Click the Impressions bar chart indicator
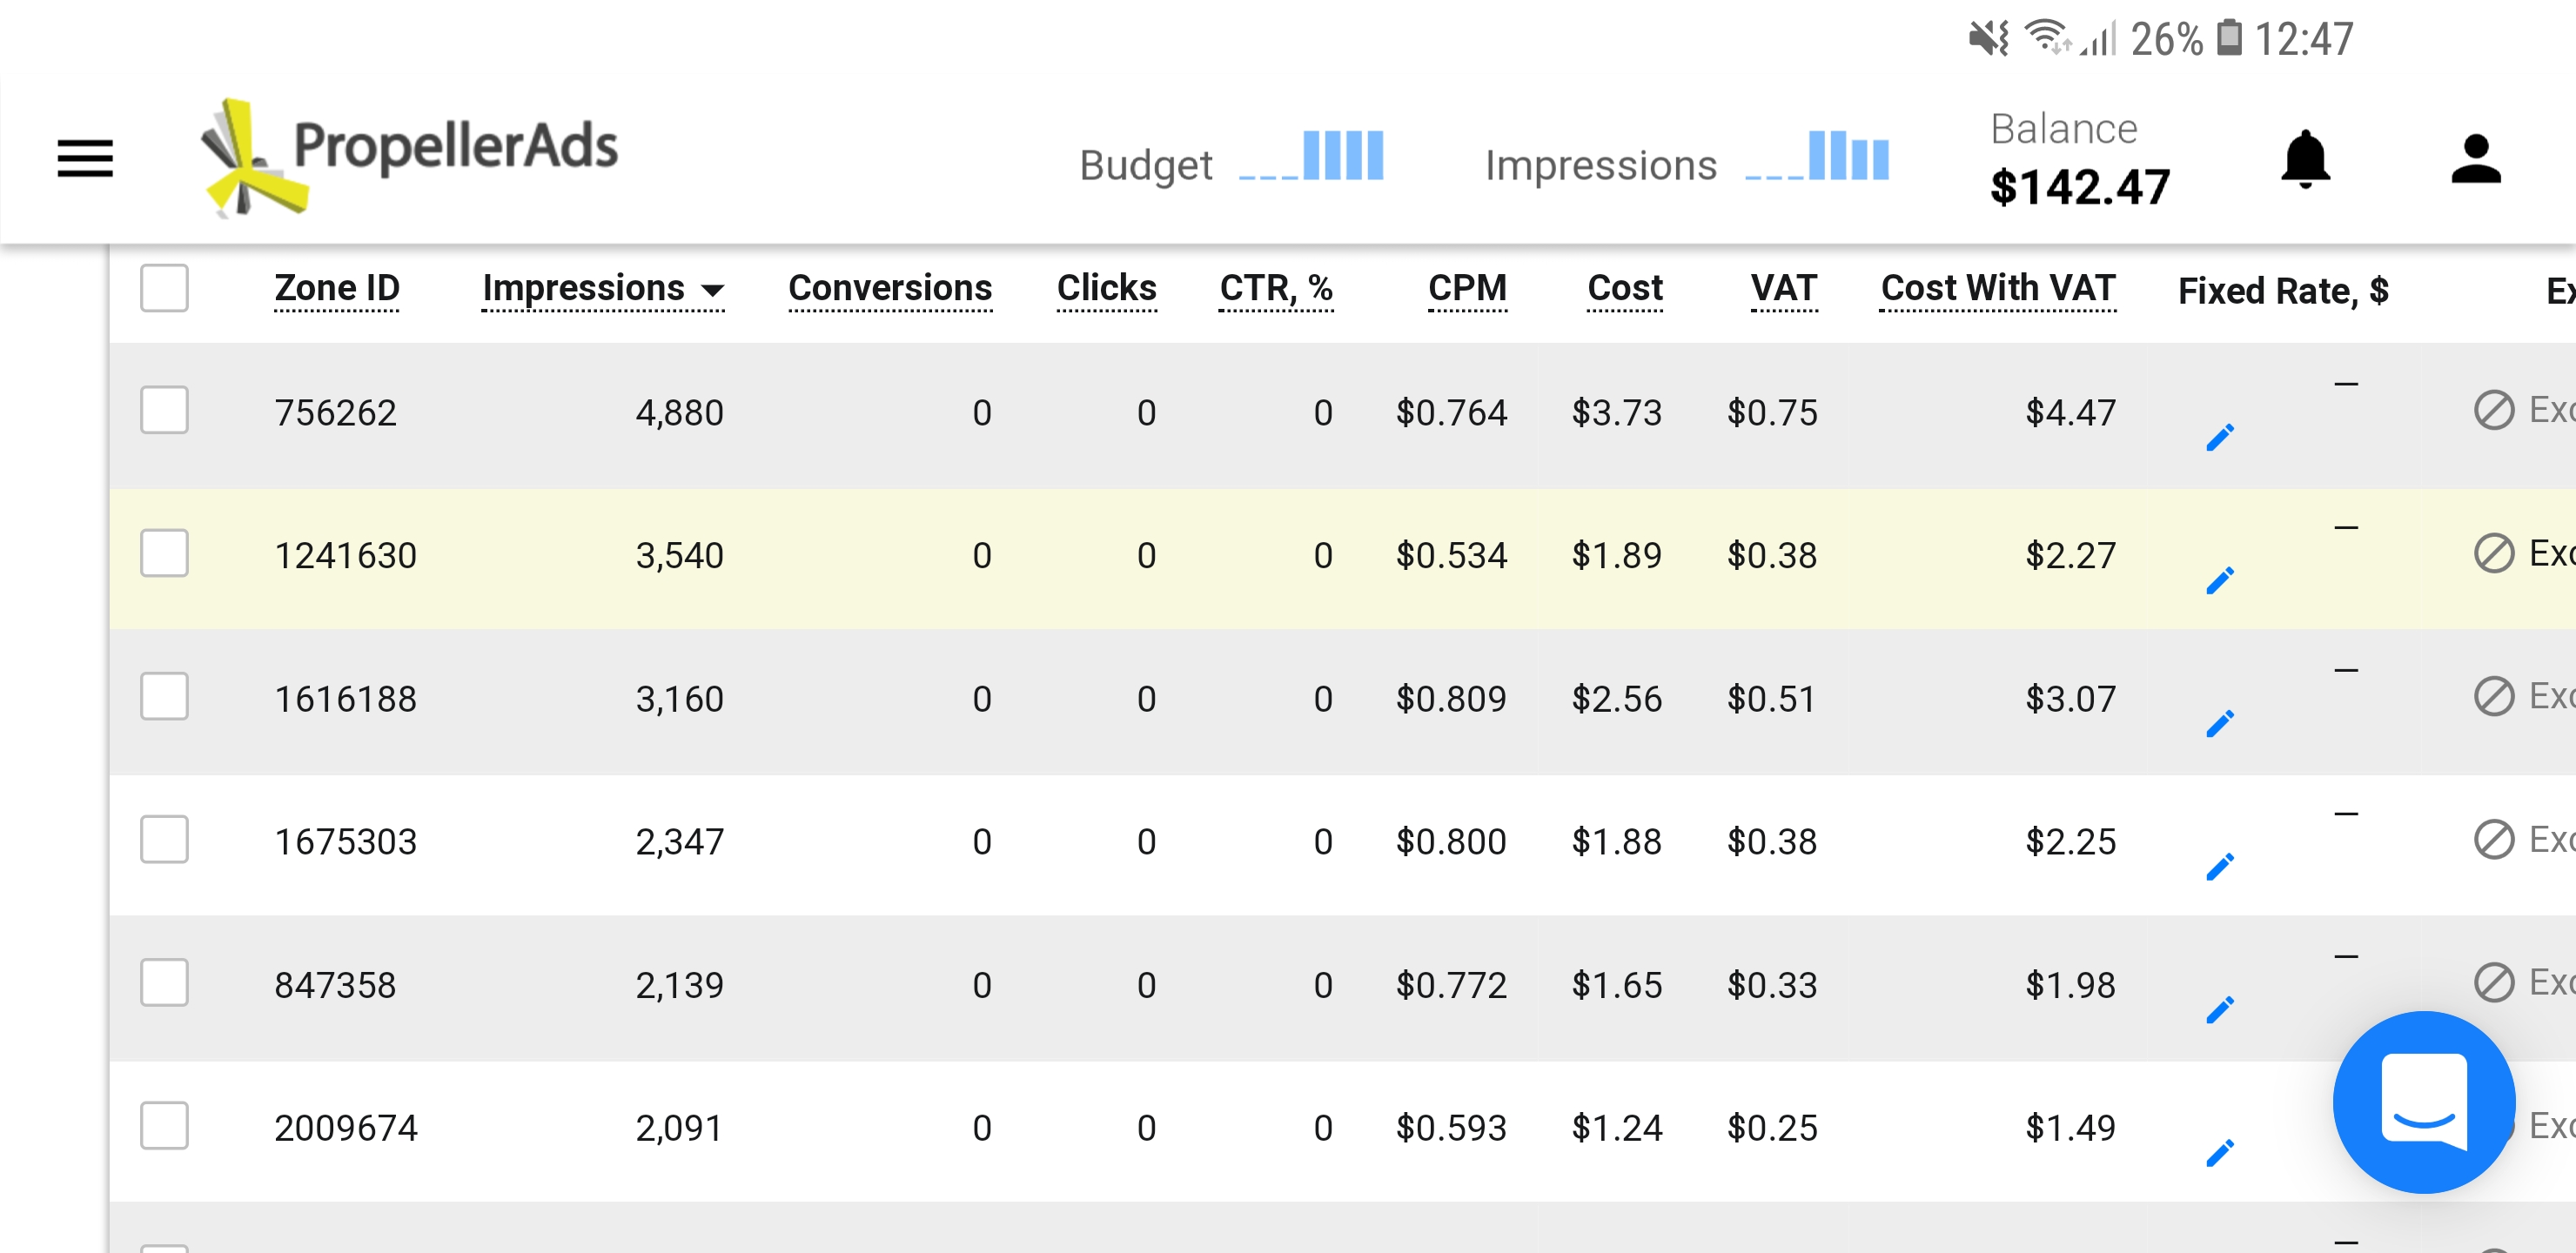2576x1253 pixels. tap(1817, 156)
